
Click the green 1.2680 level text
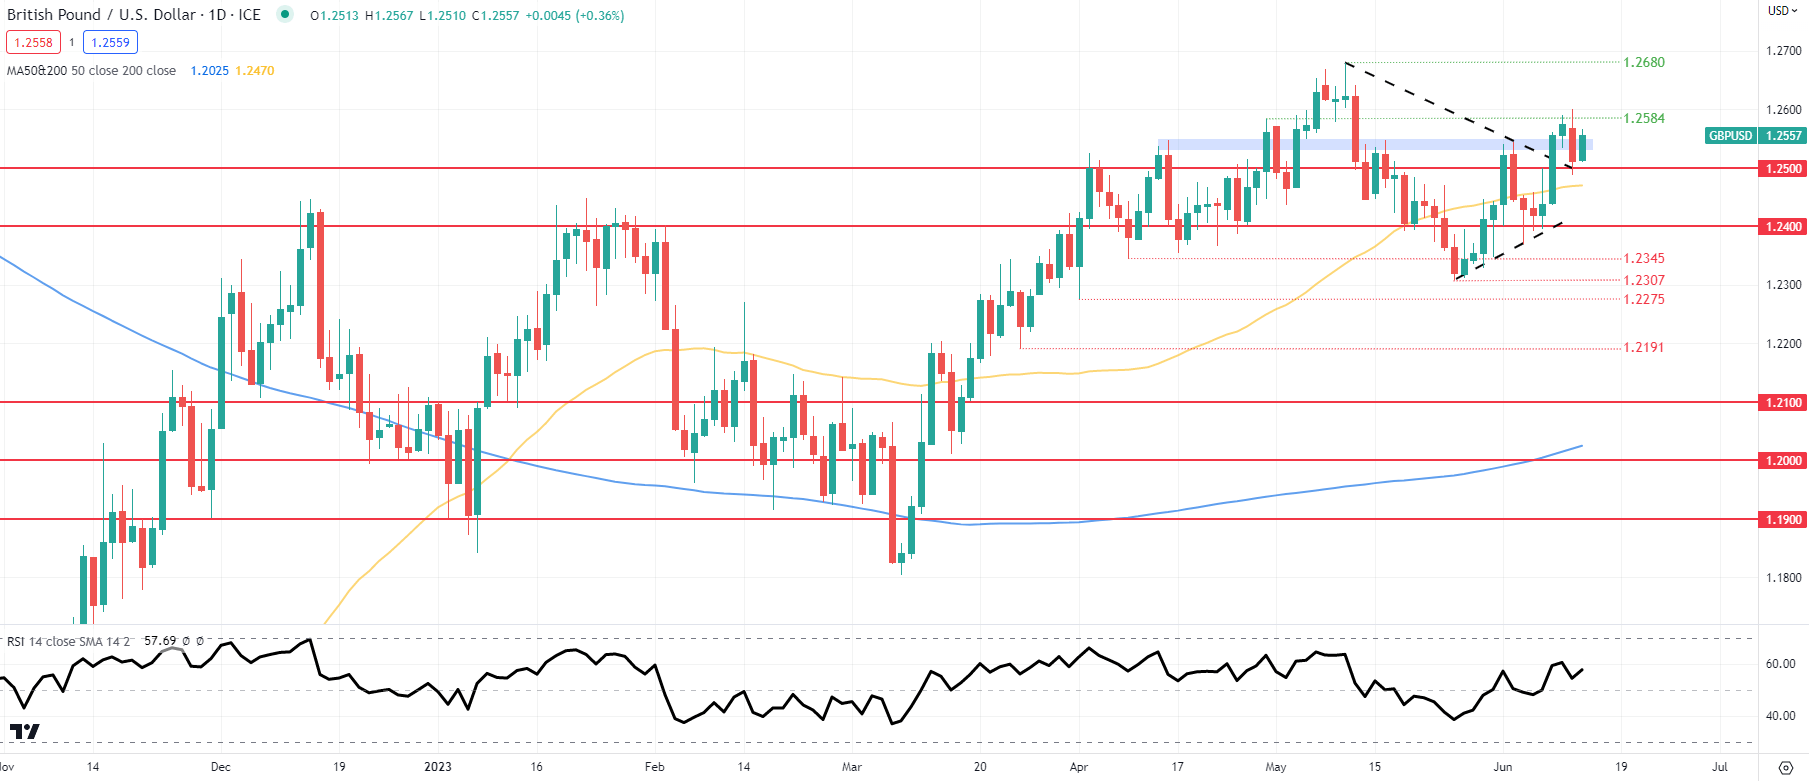(1644, 62)
